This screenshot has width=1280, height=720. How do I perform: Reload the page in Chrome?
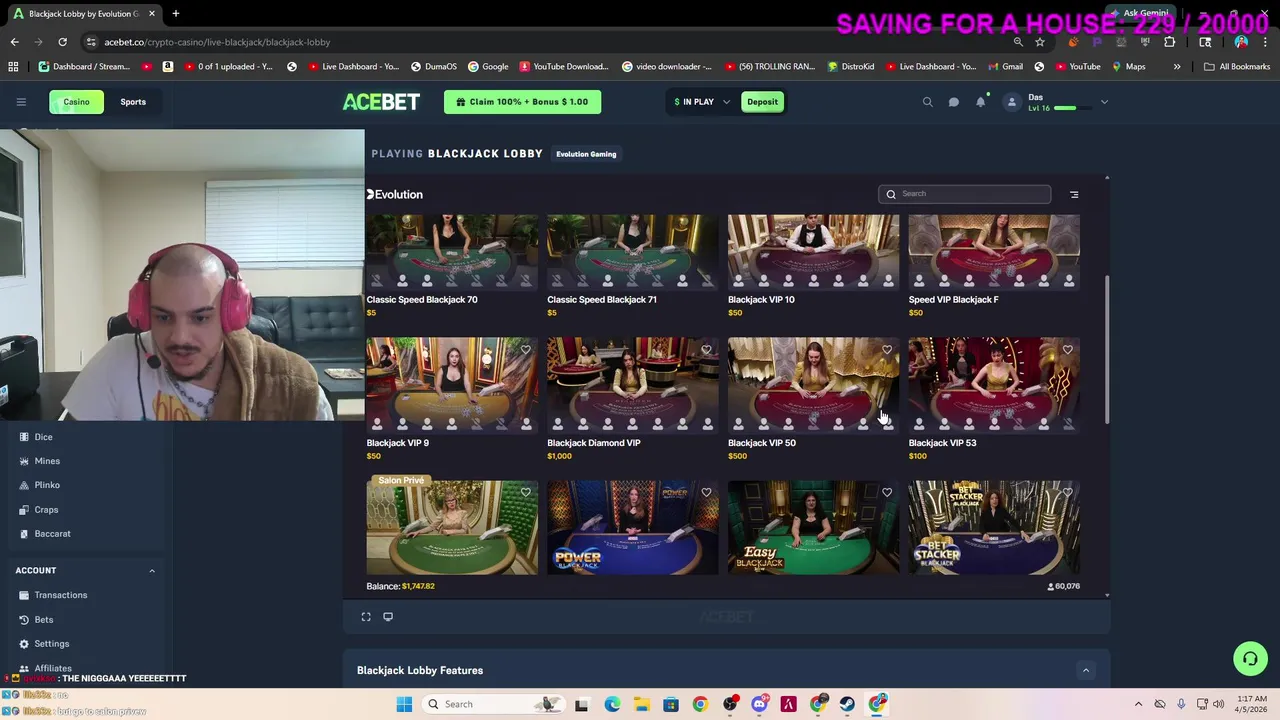coord(62,42)
